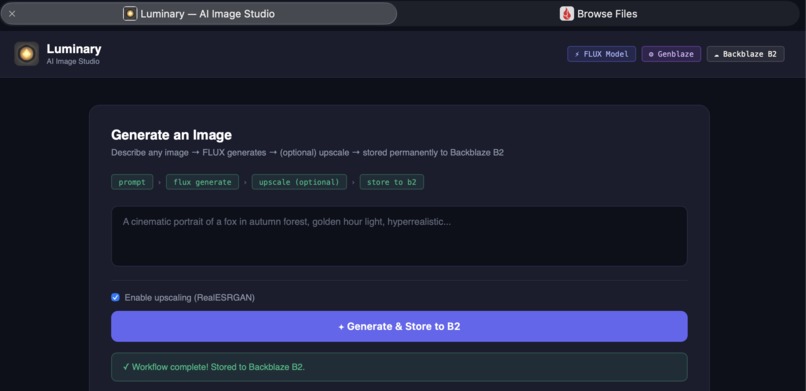Switch to the Browse Files tab

[598, 13]
